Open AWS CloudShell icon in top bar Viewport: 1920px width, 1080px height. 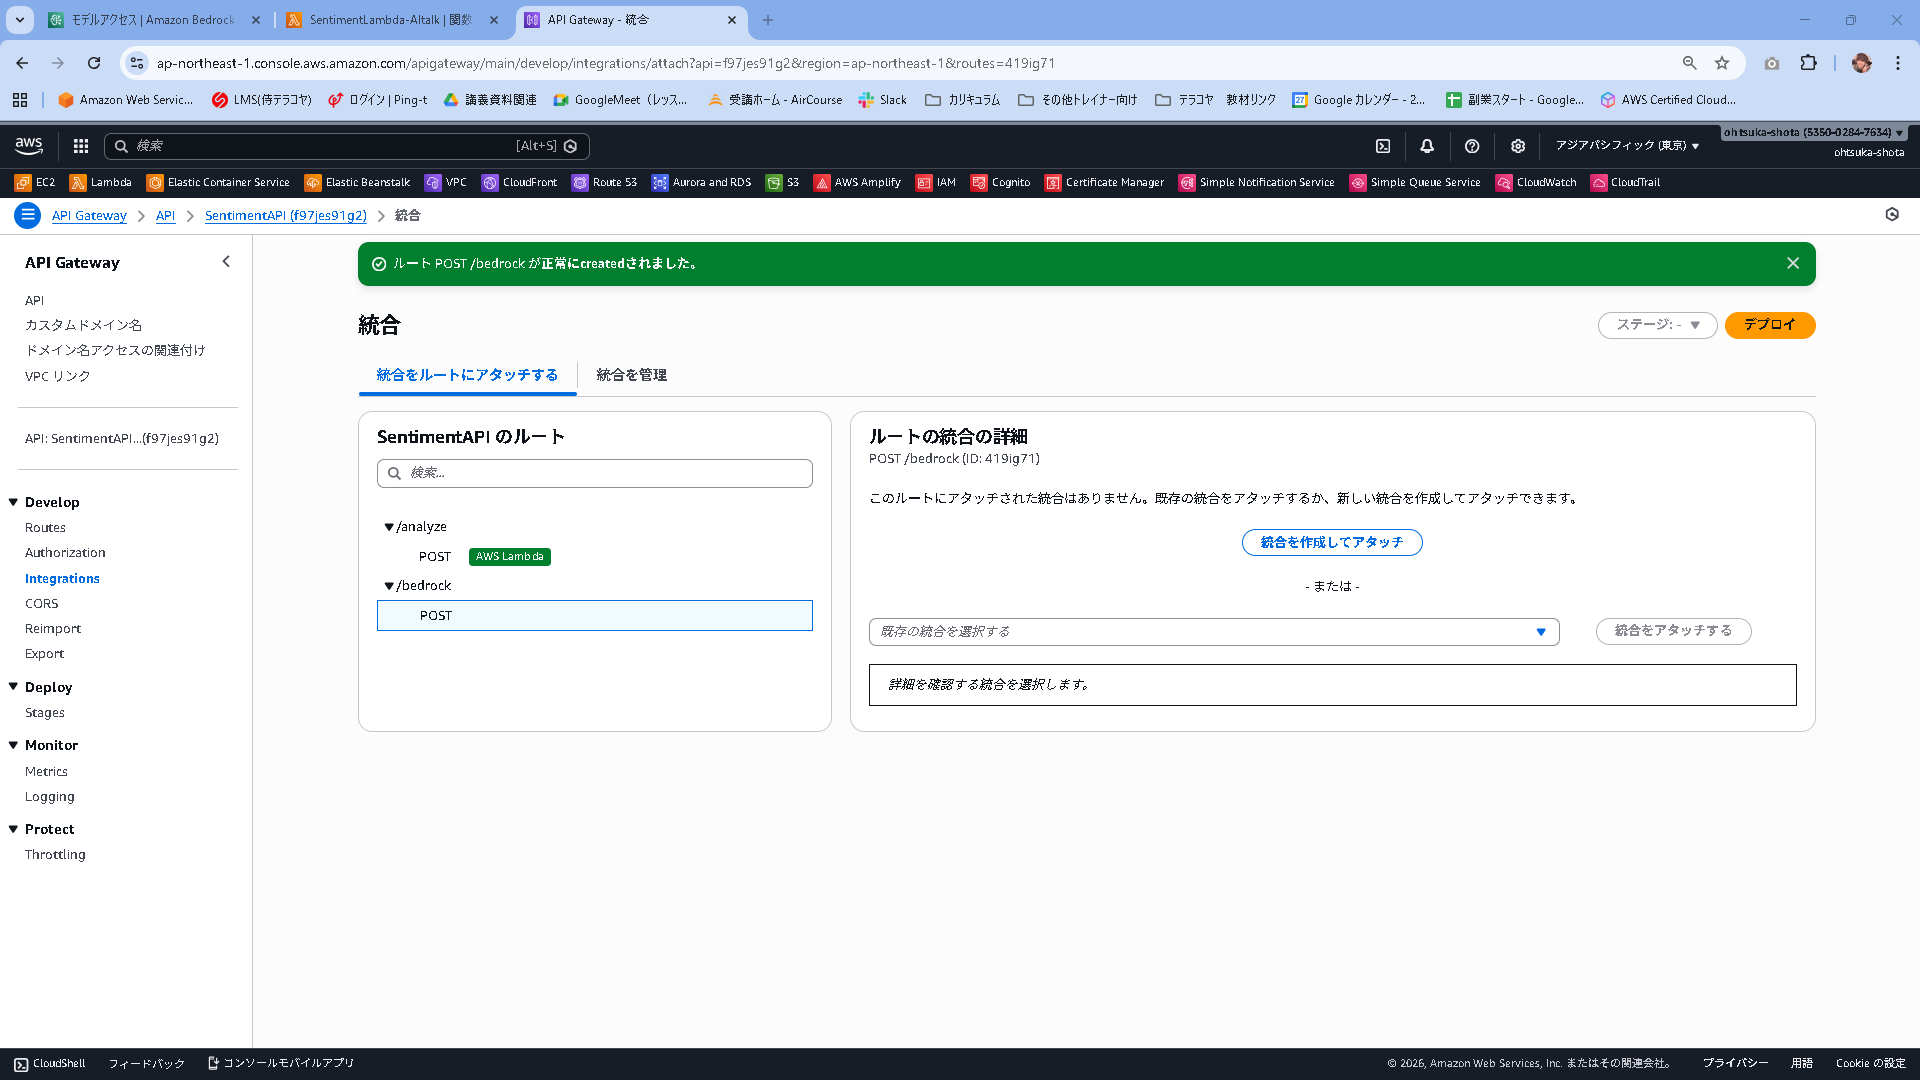[x=1383, y=146]
